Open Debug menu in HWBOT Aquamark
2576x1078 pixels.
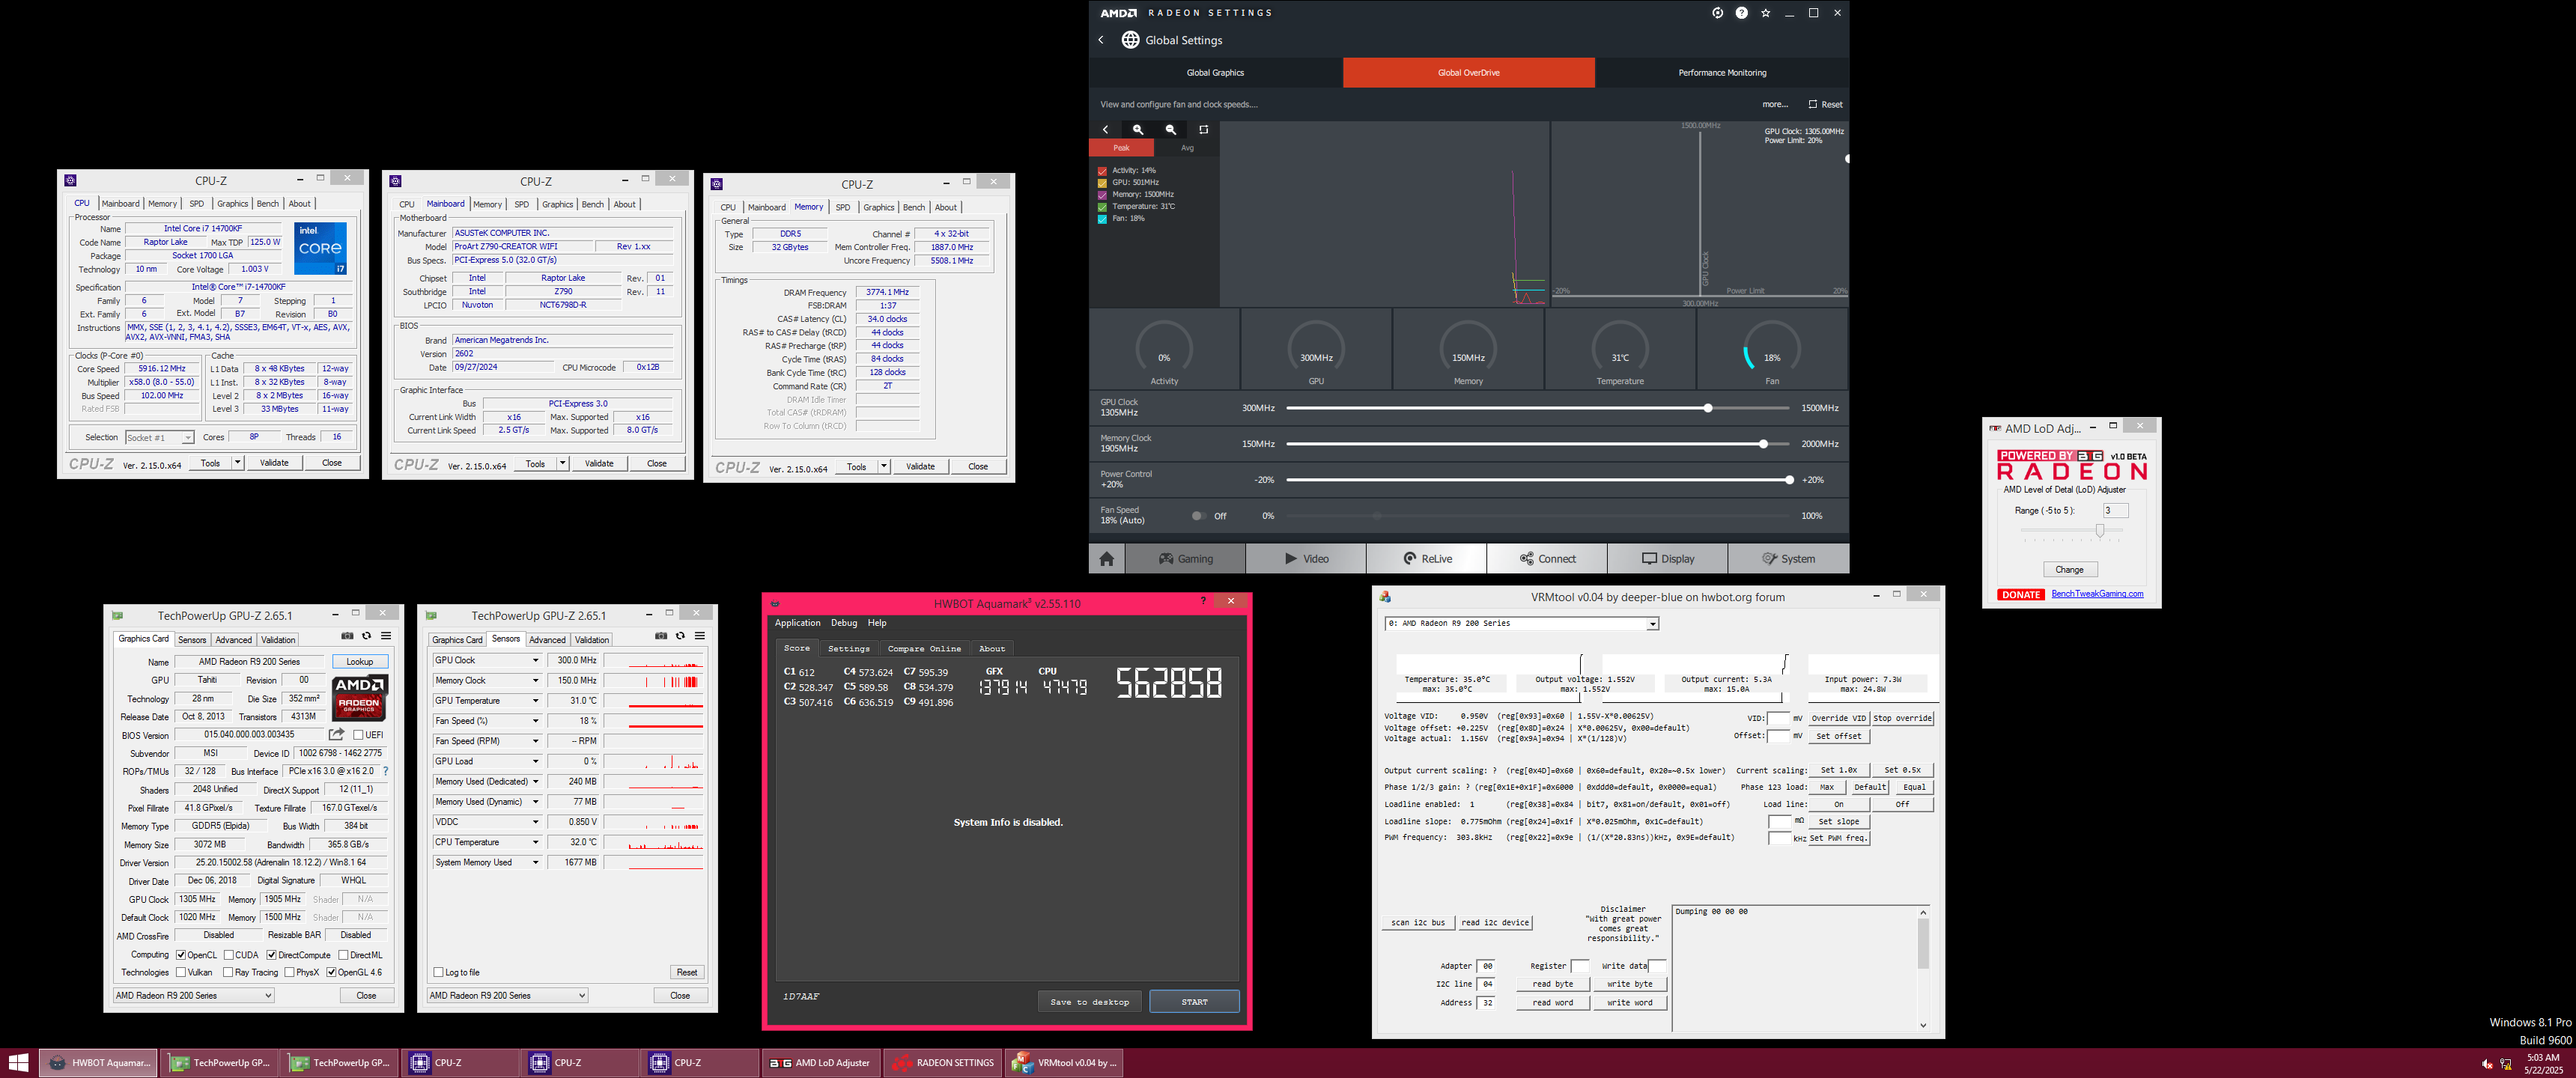point(844,623)
